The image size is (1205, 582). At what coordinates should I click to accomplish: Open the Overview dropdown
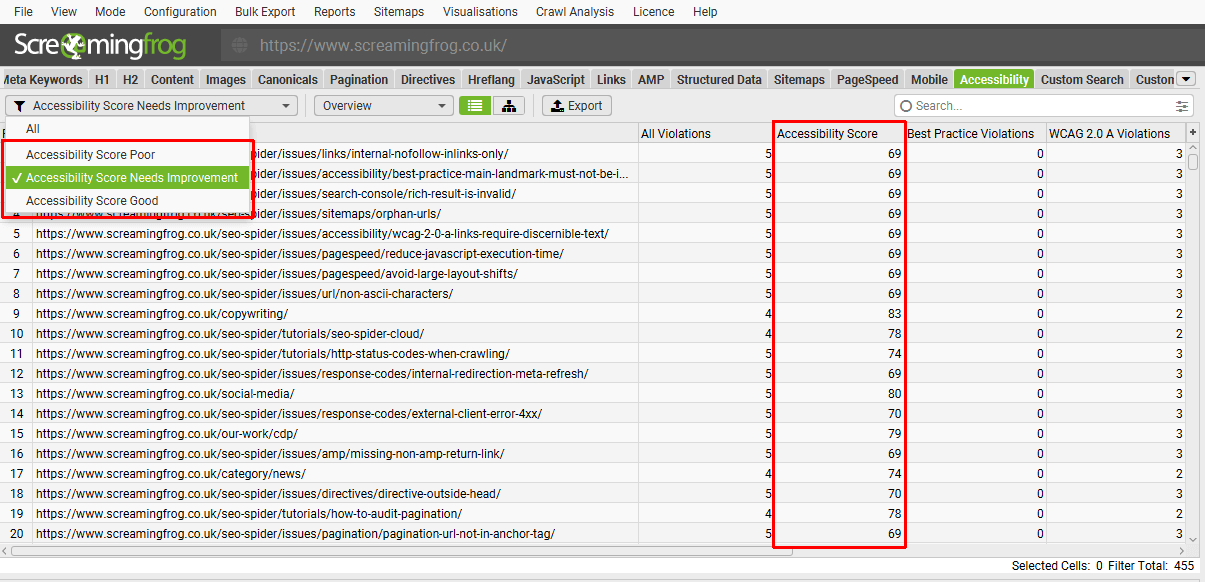tap(385, 106)
